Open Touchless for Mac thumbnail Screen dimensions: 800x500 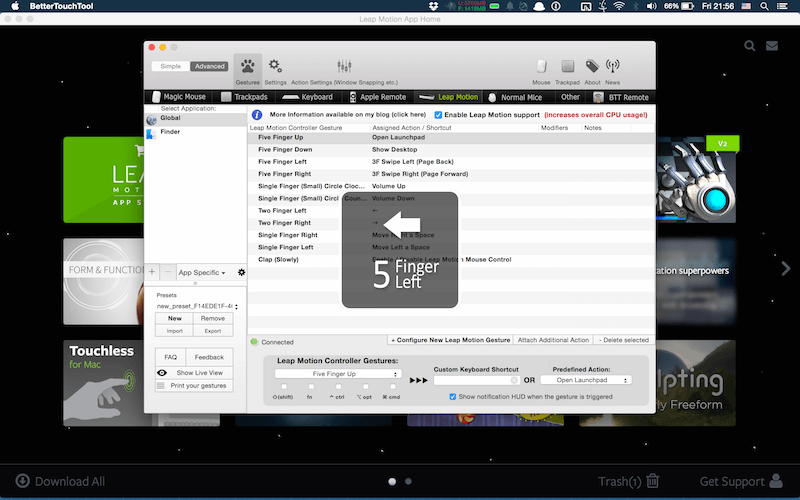click(102, 383)
